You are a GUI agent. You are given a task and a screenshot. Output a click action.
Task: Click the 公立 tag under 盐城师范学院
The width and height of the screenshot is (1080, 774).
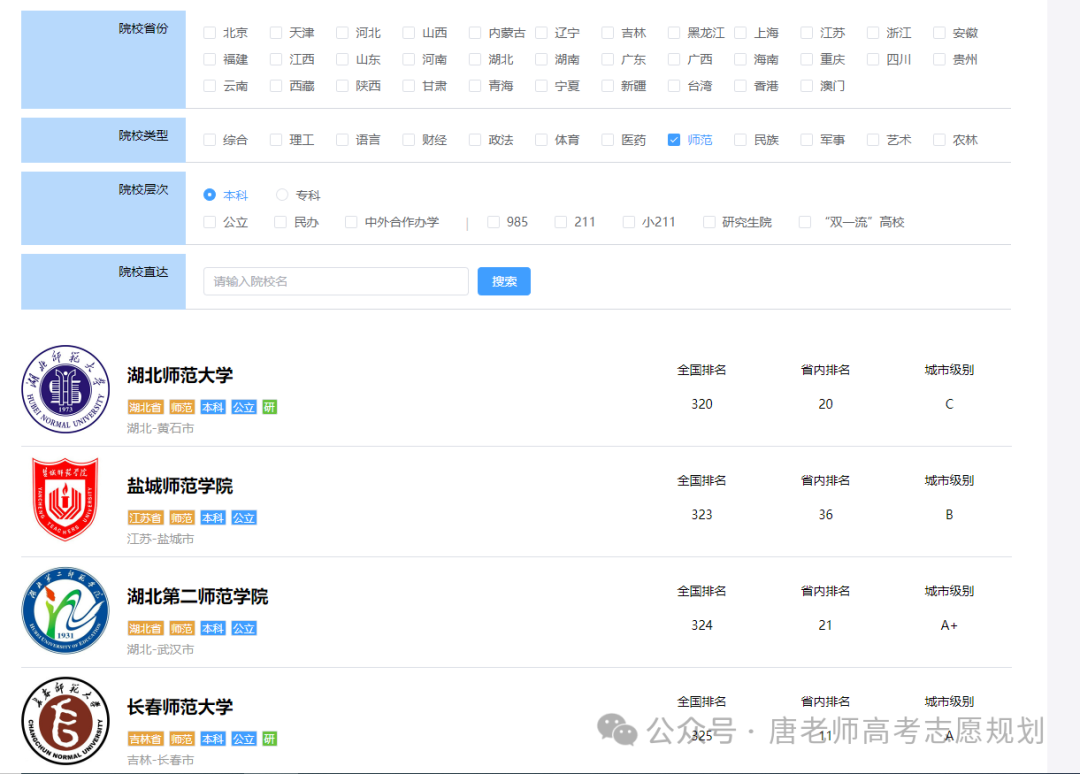coord(244,518)
